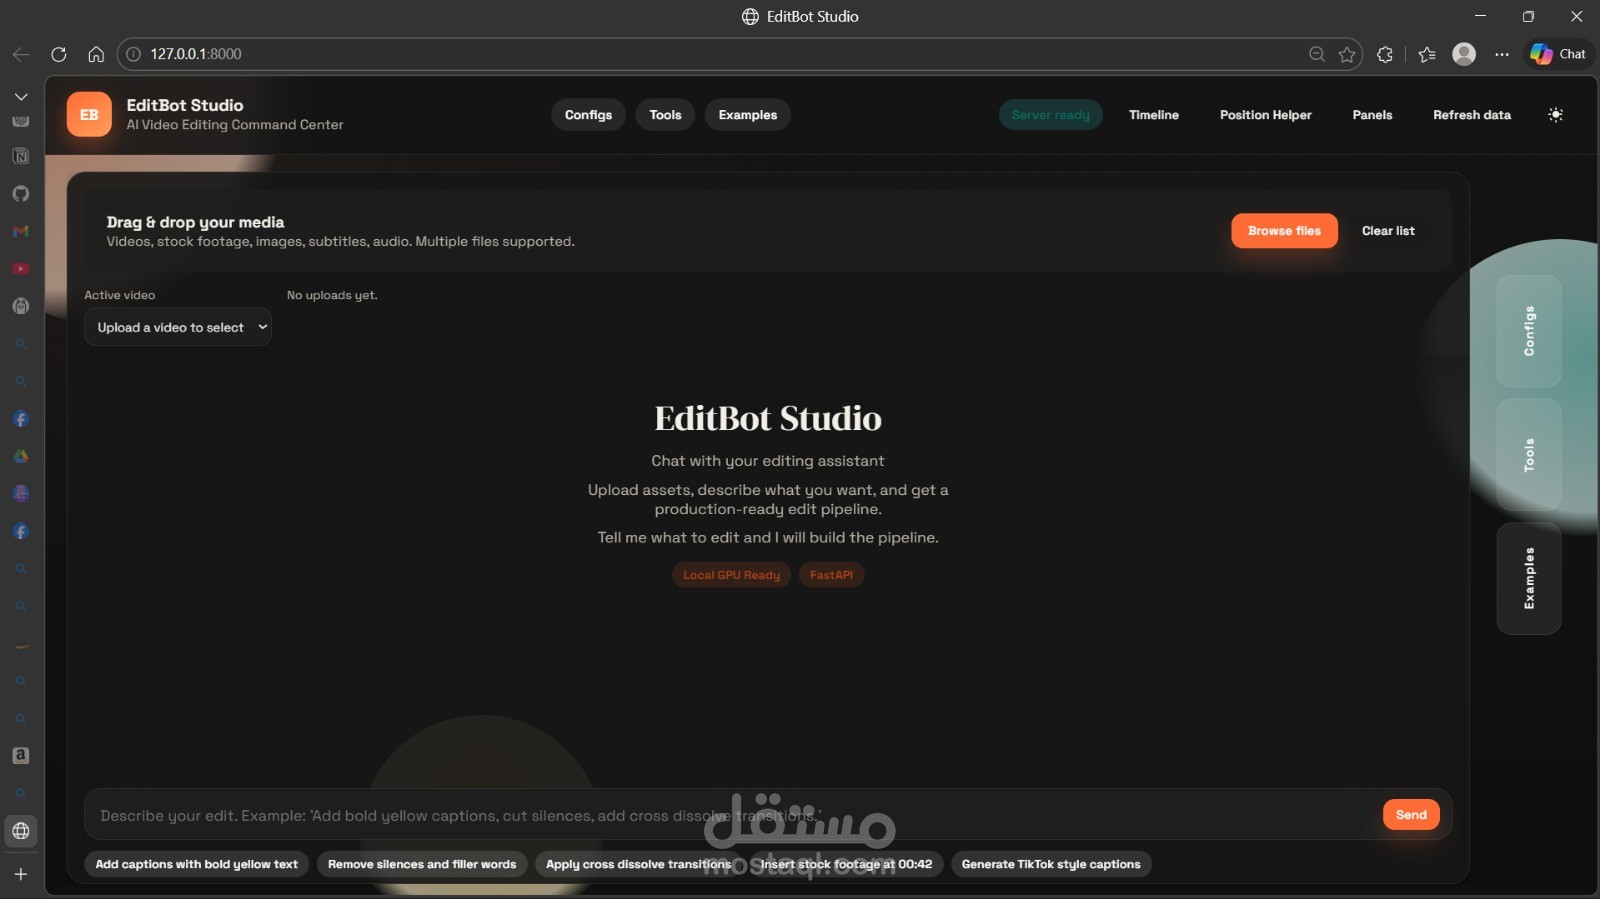This screenshot has width=1600, height=899.
Task: Open the Panels menu item
Action: point(1372,115)
